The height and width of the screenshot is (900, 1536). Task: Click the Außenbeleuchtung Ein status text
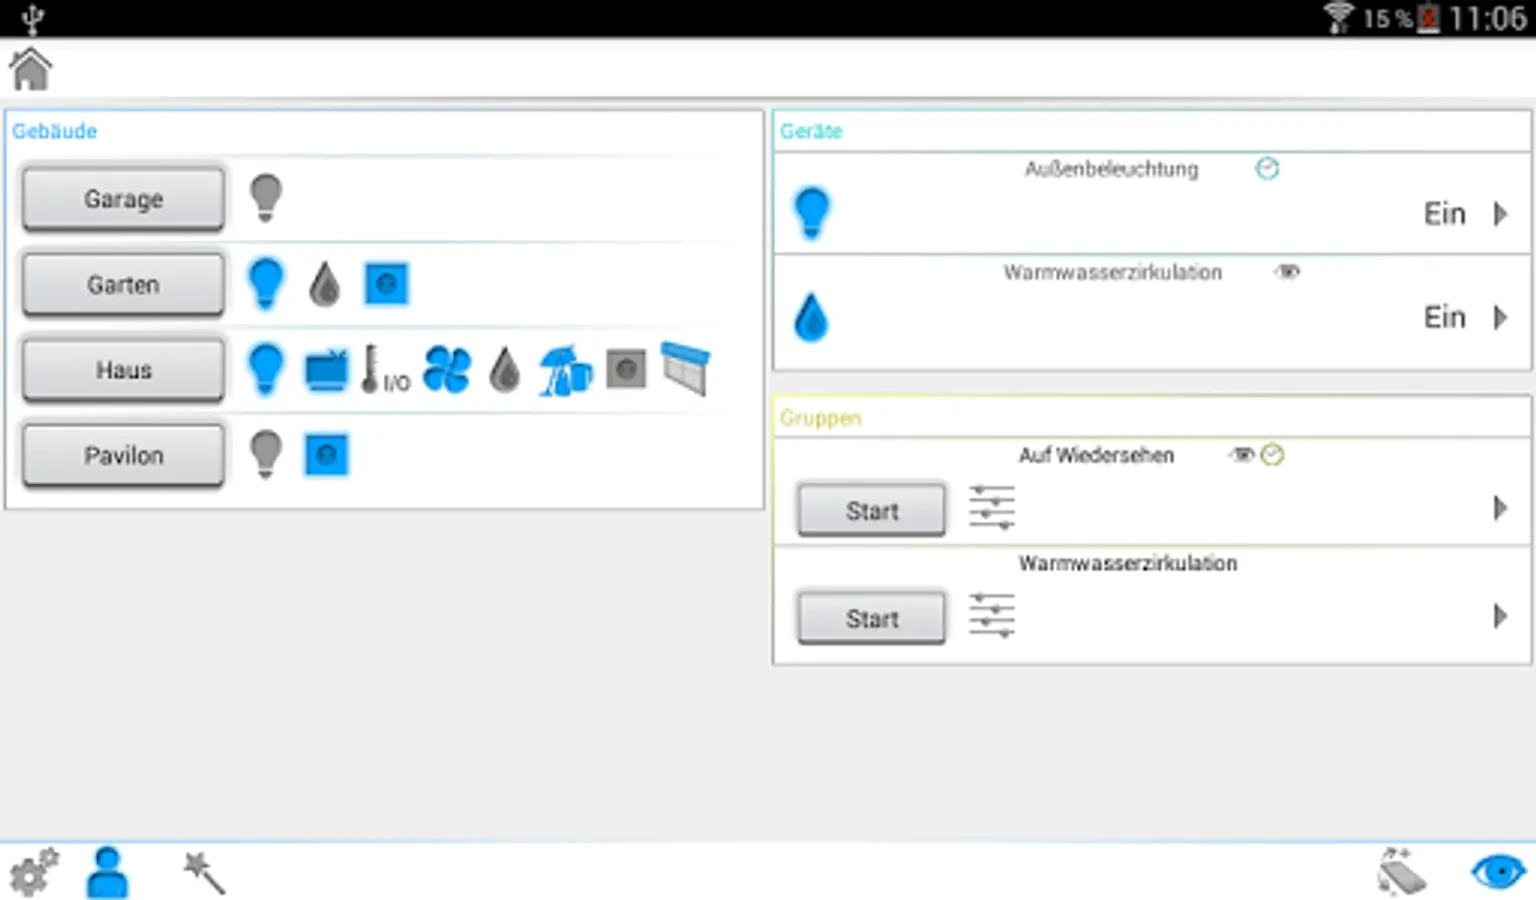point(1444,214)
